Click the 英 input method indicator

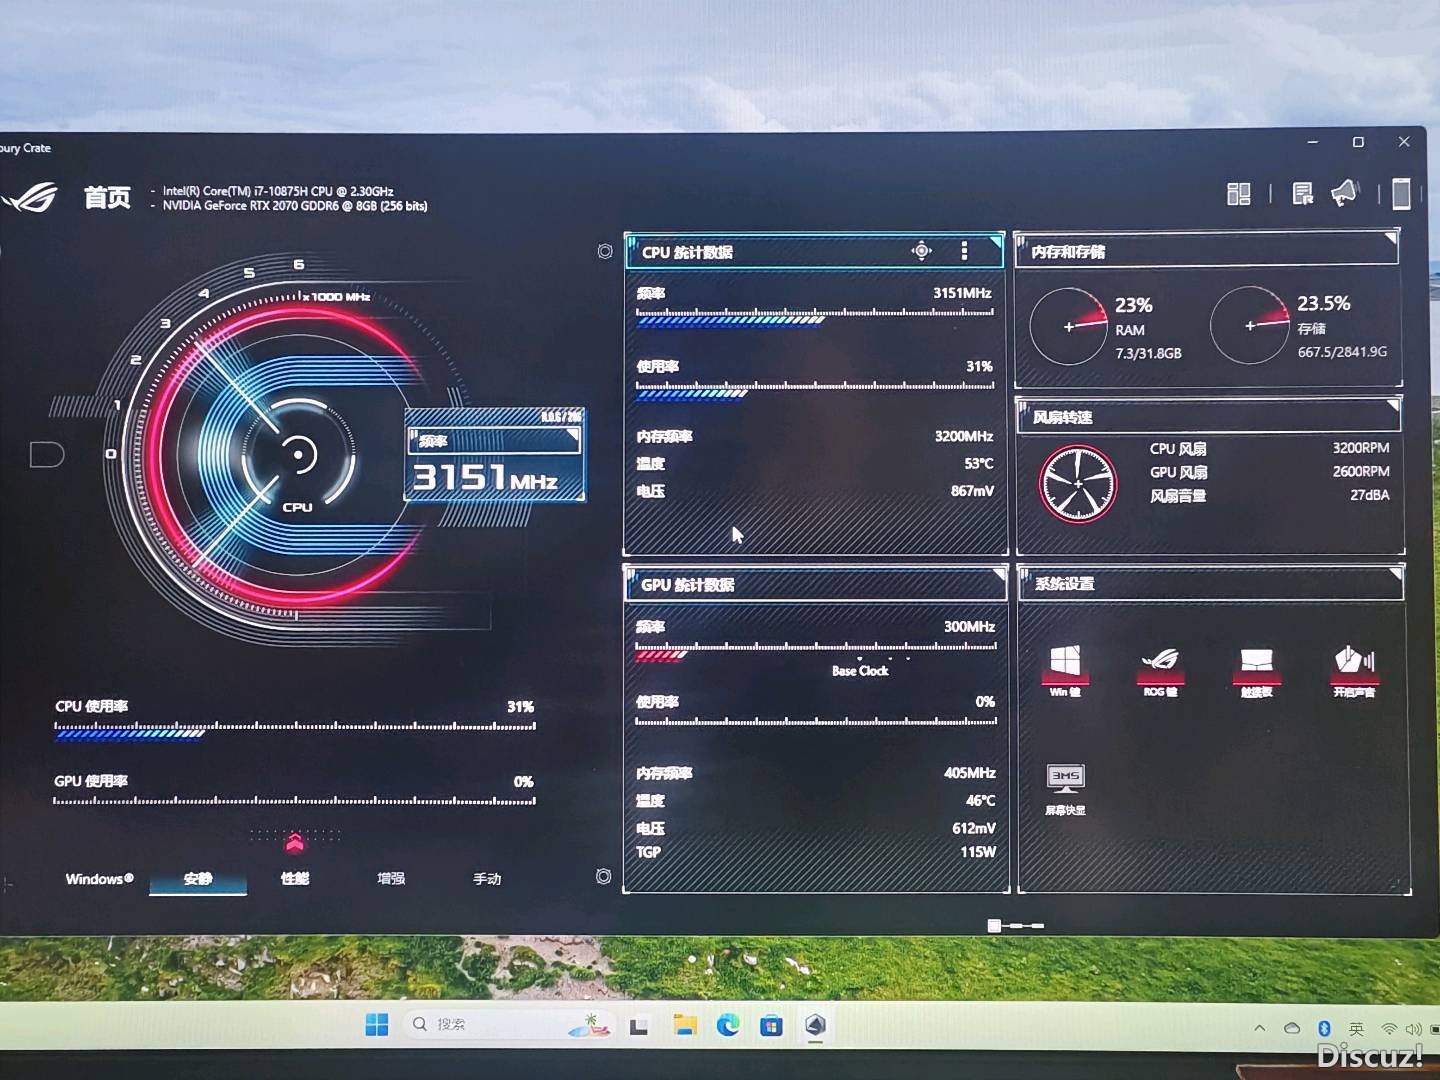point(1356,1029)
